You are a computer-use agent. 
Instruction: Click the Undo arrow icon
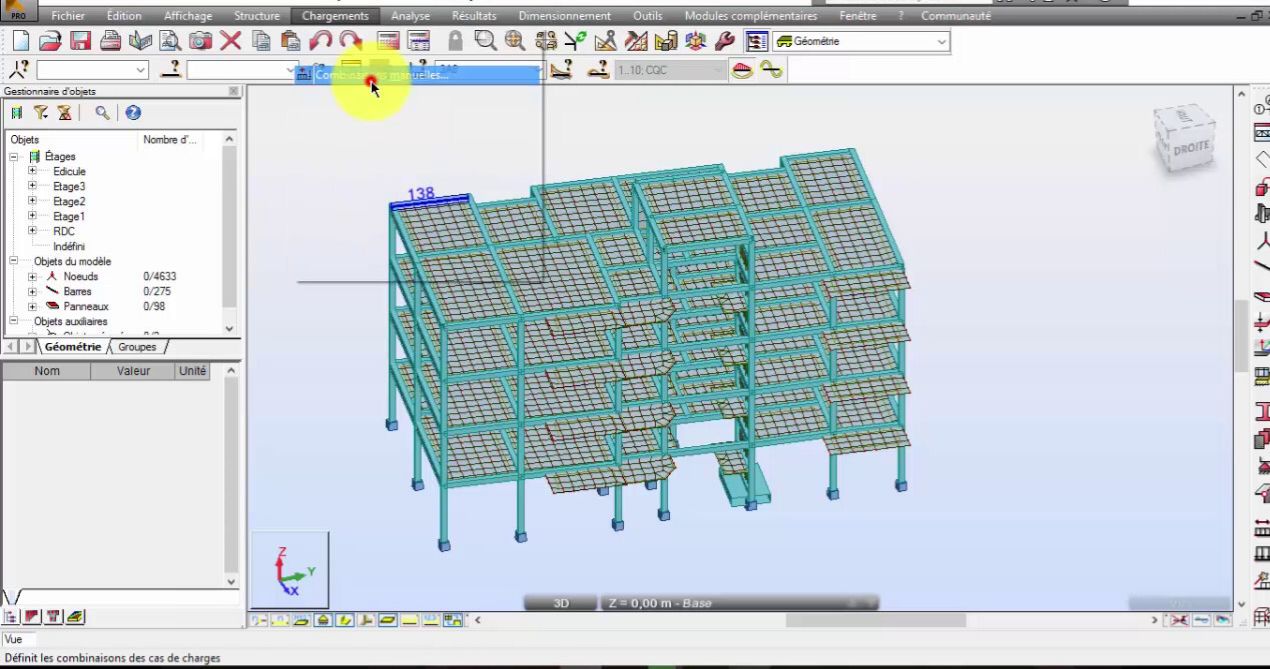[x=320, y=41]
